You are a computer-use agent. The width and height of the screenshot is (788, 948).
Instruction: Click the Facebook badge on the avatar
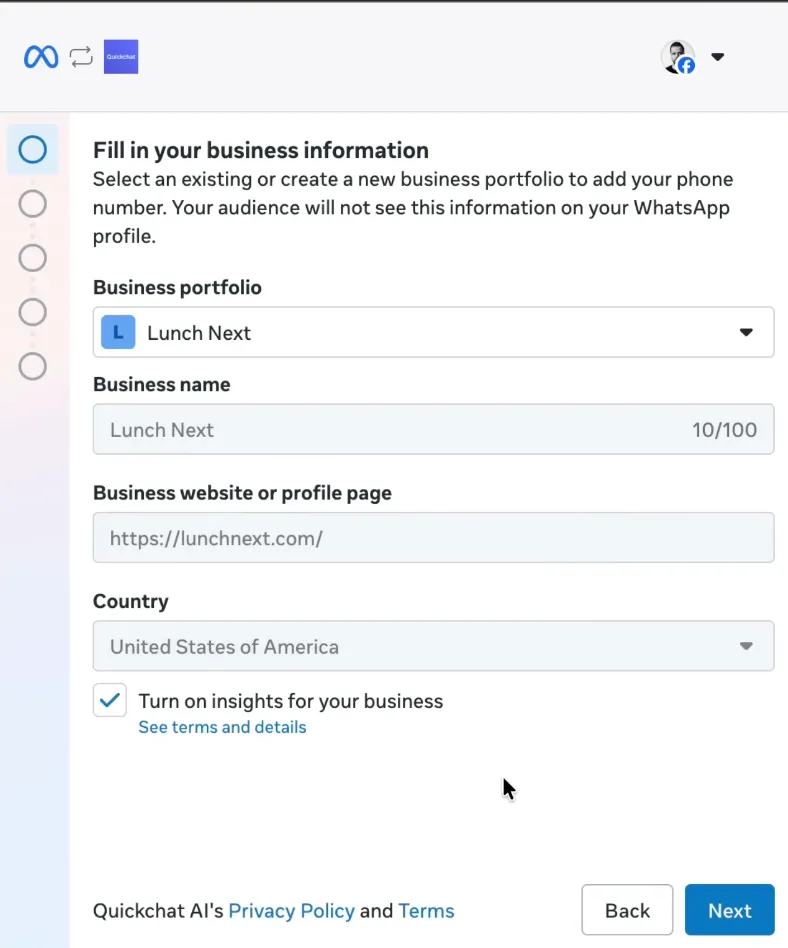pyautogui.click(x=688, y=67)
